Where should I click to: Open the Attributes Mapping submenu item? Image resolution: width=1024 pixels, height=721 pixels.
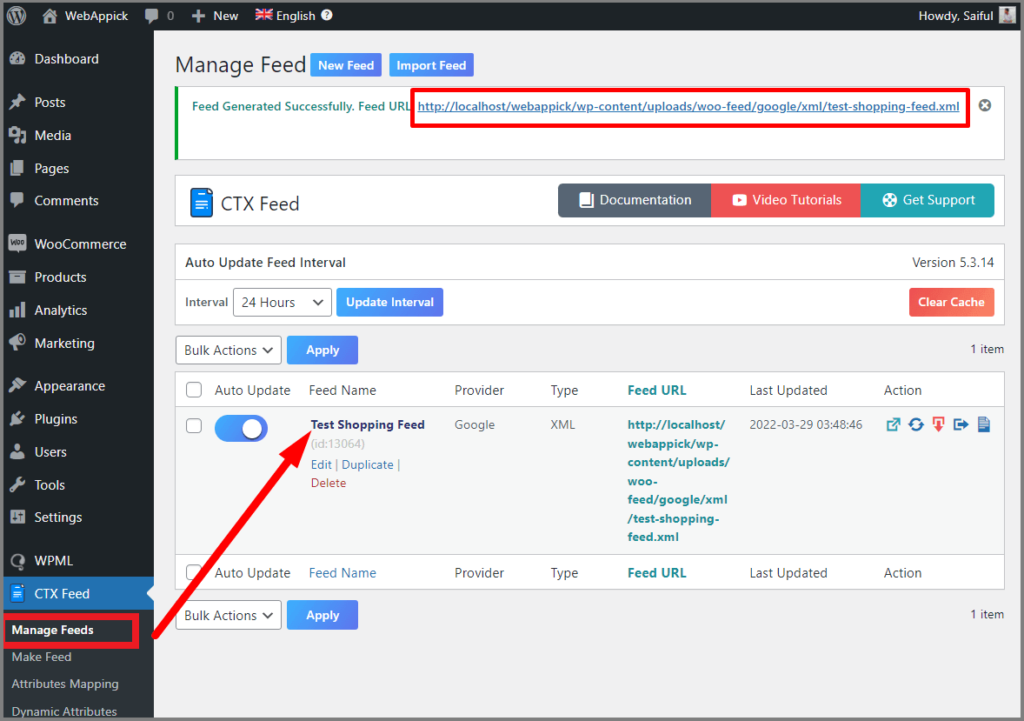(x=65, y=684)
